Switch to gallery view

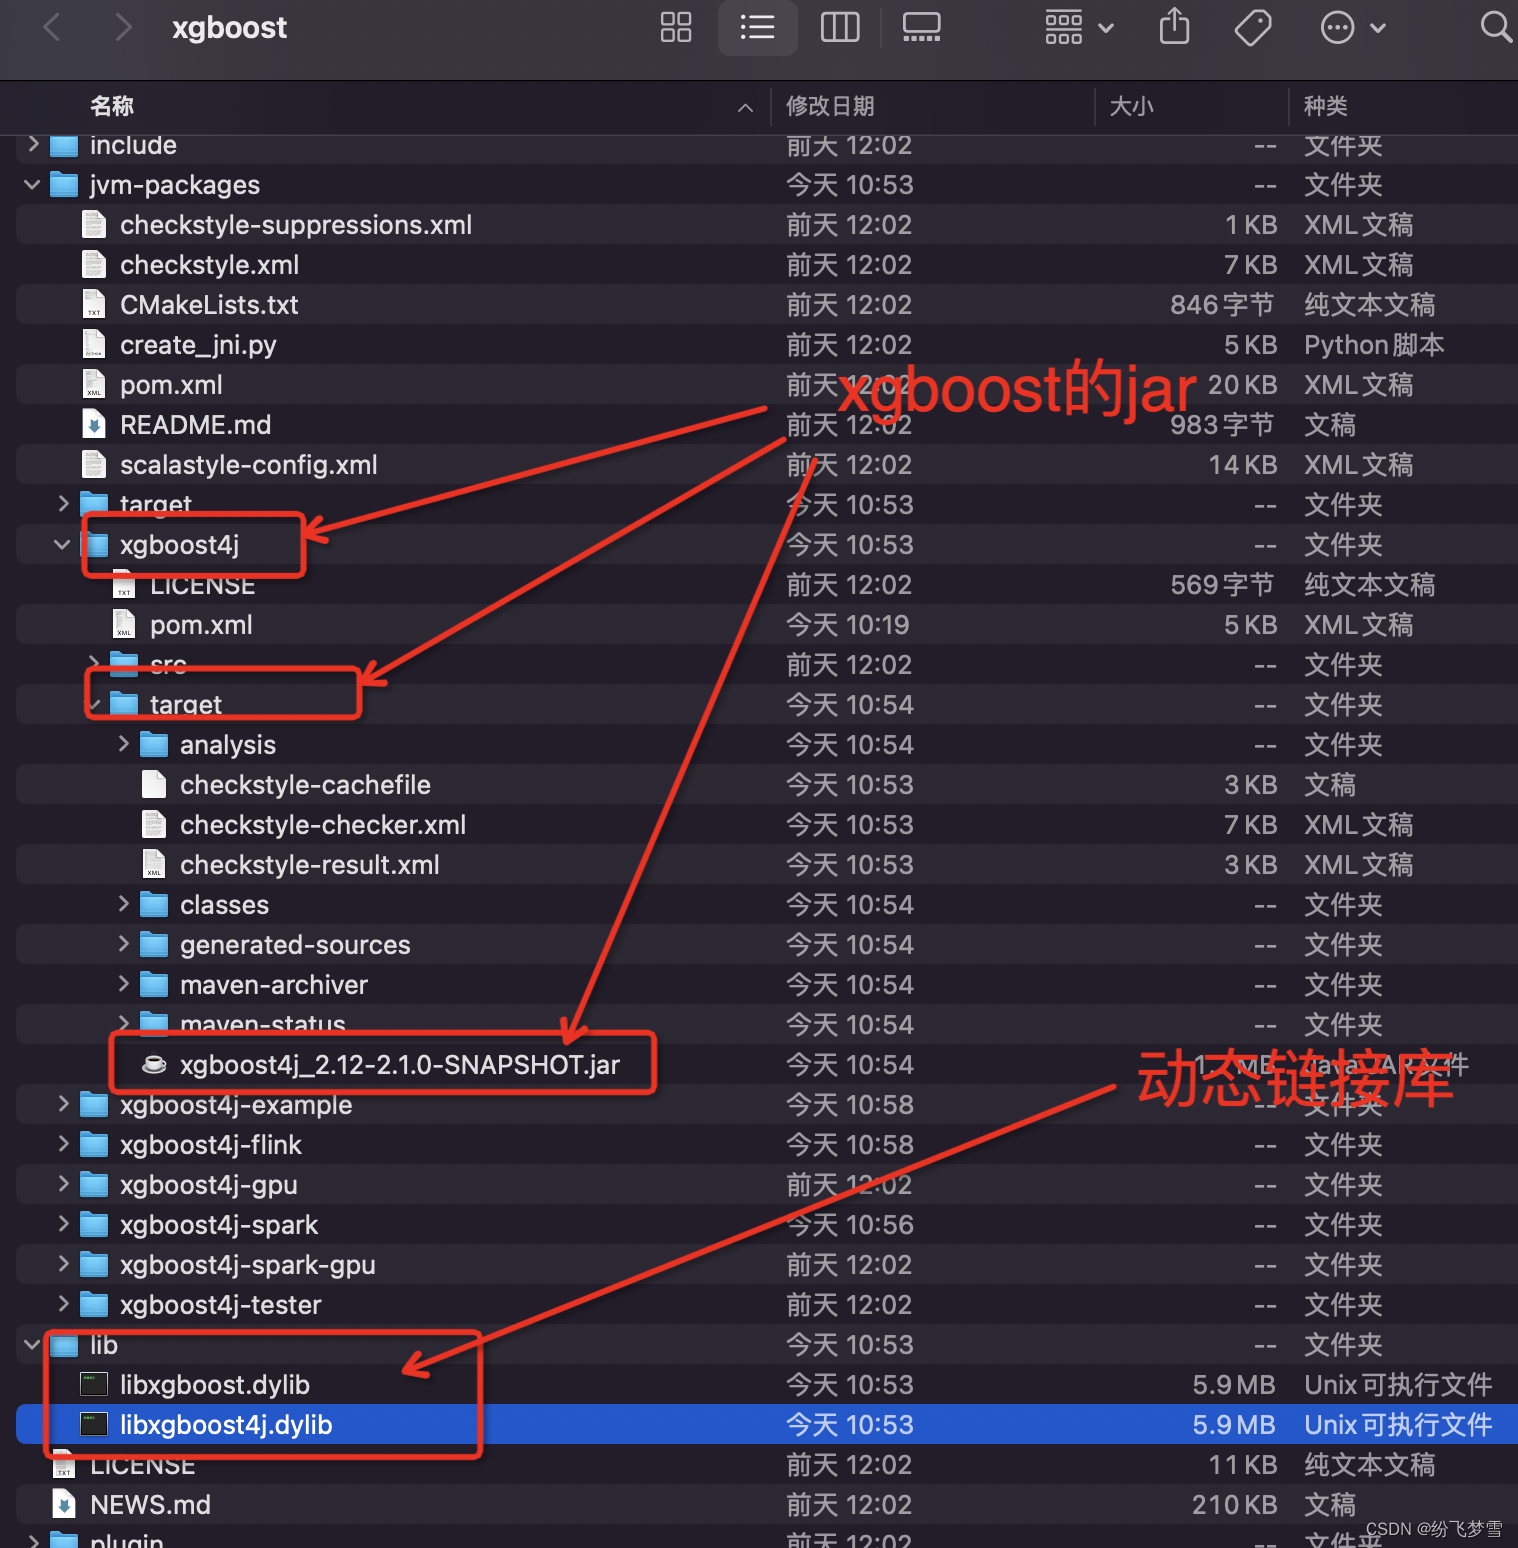(921, 27)
